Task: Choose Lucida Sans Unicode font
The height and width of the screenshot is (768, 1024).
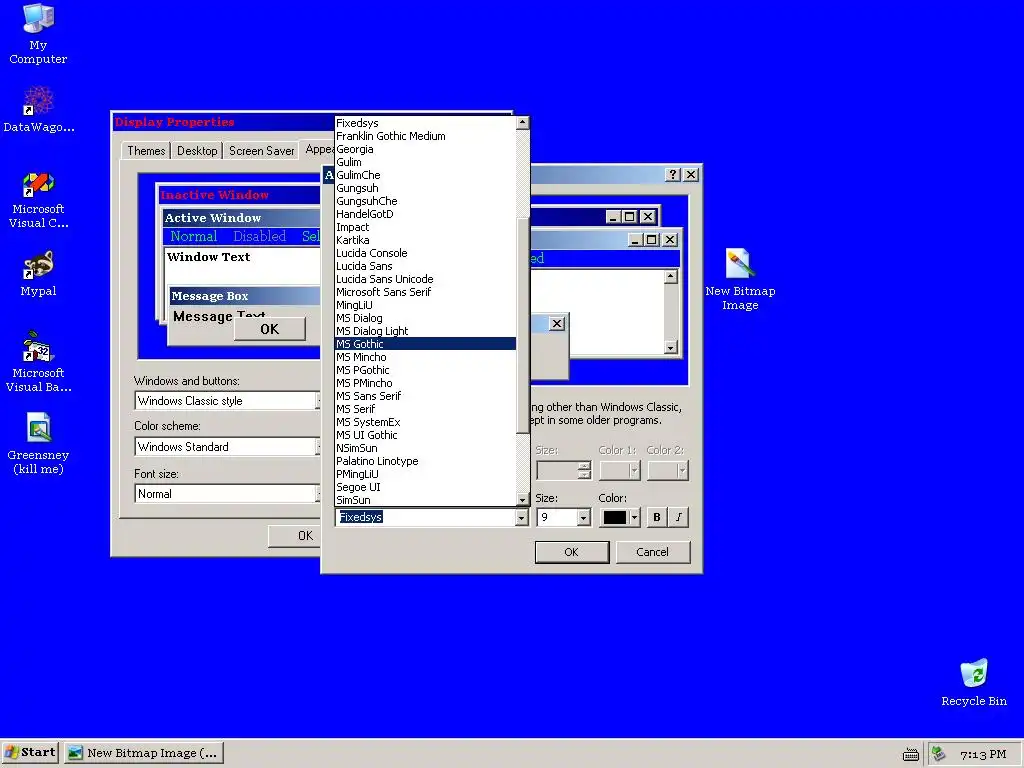Action: click(x=425, y=279)
